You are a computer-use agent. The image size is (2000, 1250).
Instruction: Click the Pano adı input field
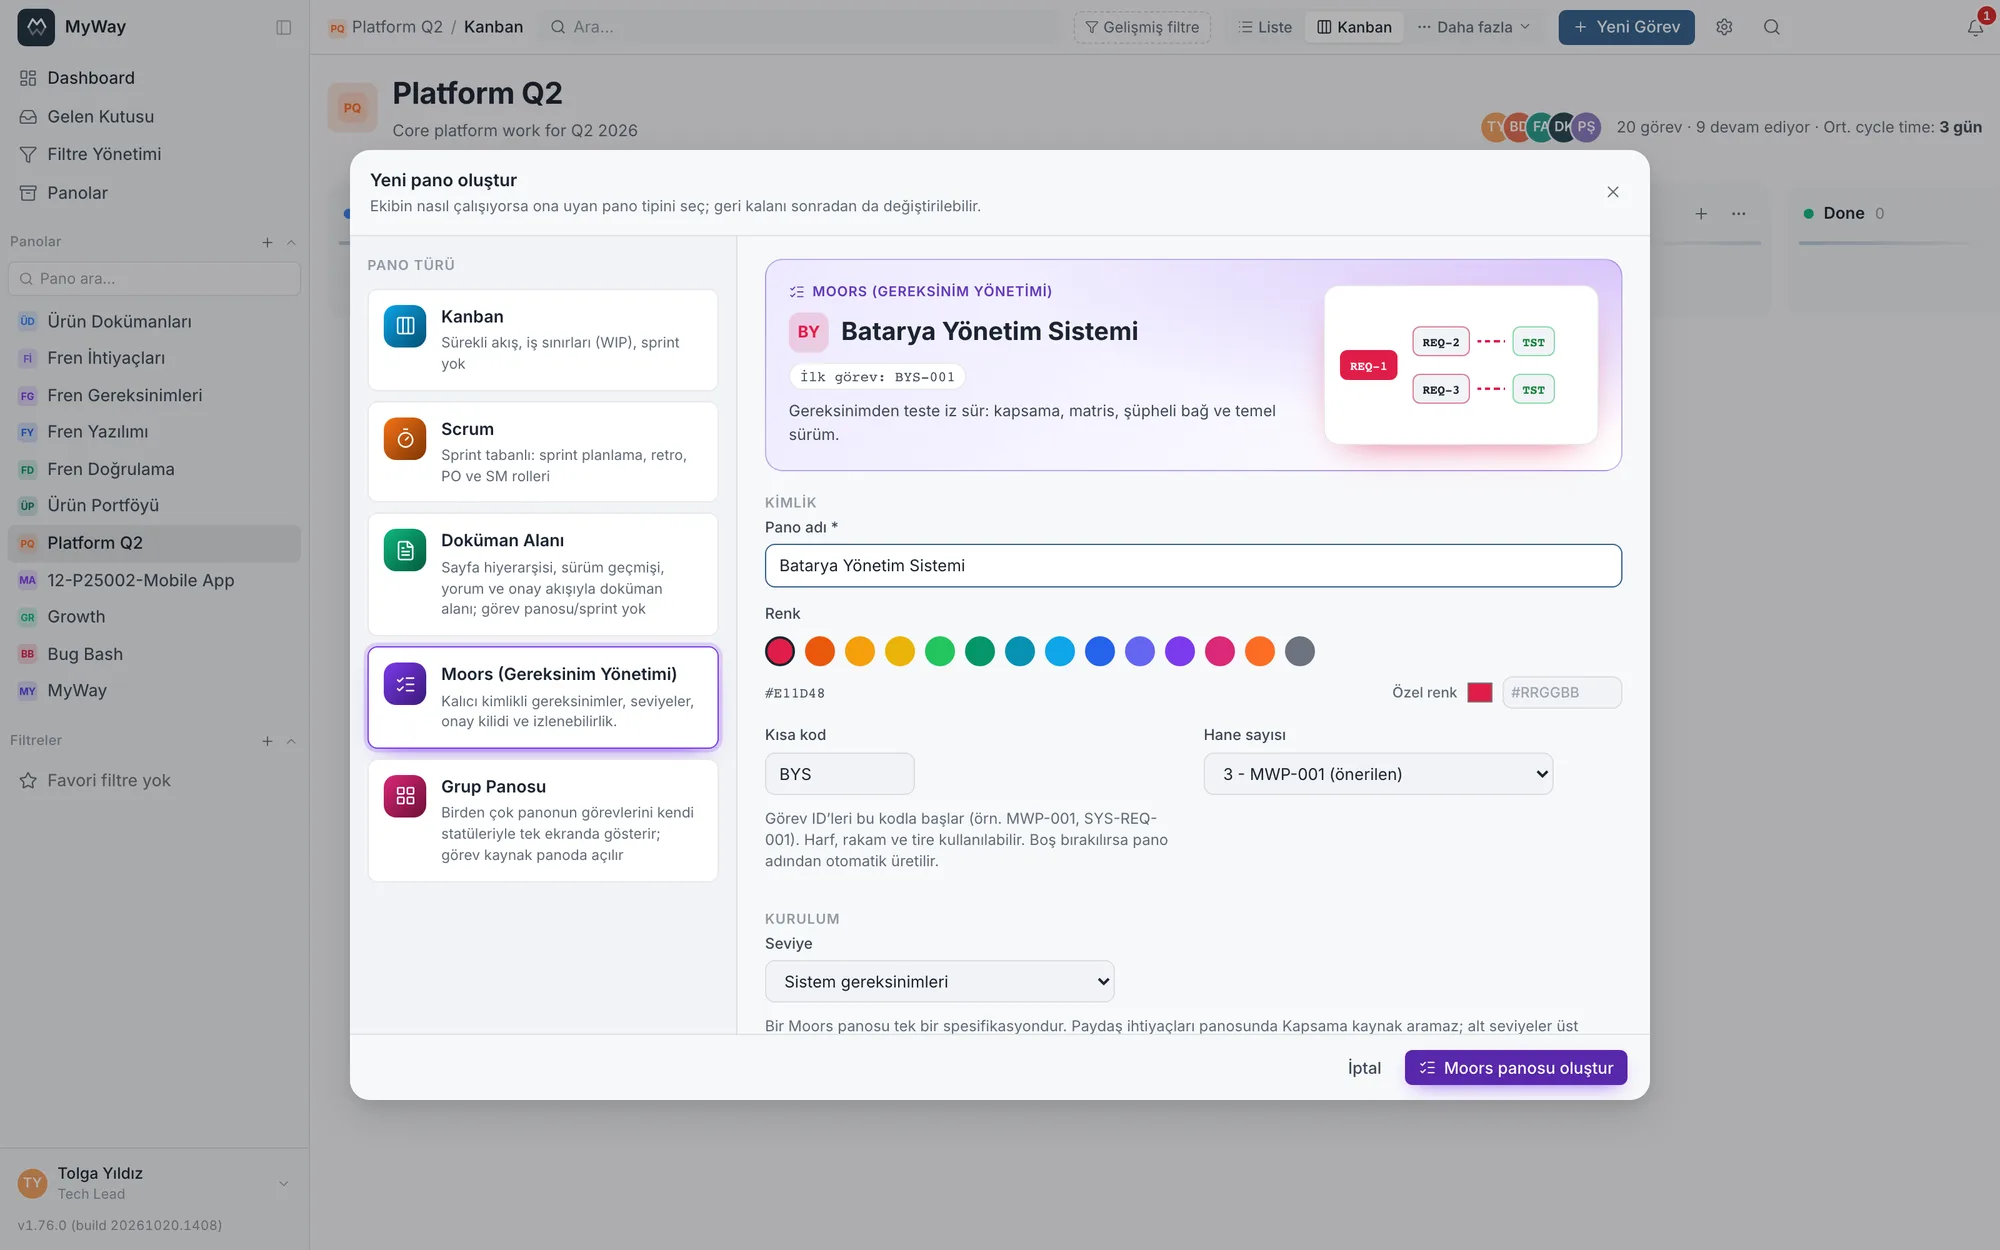coord(1193,566)
